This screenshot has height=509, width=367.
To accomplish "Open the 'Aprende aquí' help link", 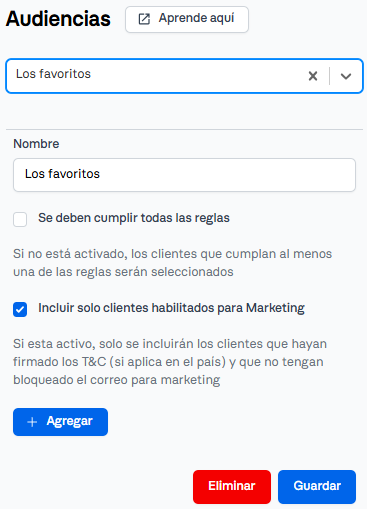I will [x=187, y=19].
